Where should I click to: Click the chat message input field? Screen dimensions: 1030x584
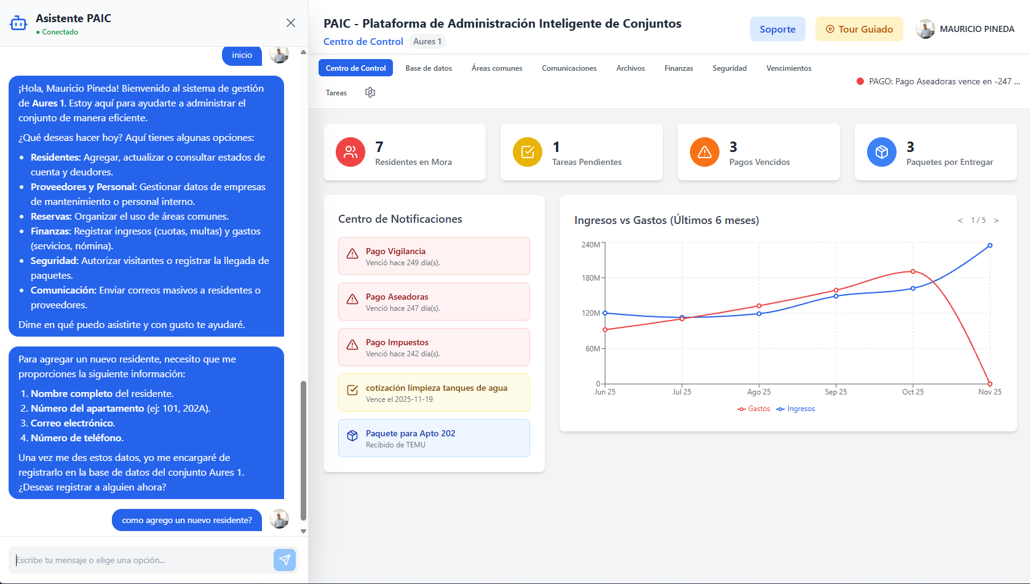point(141,560)
